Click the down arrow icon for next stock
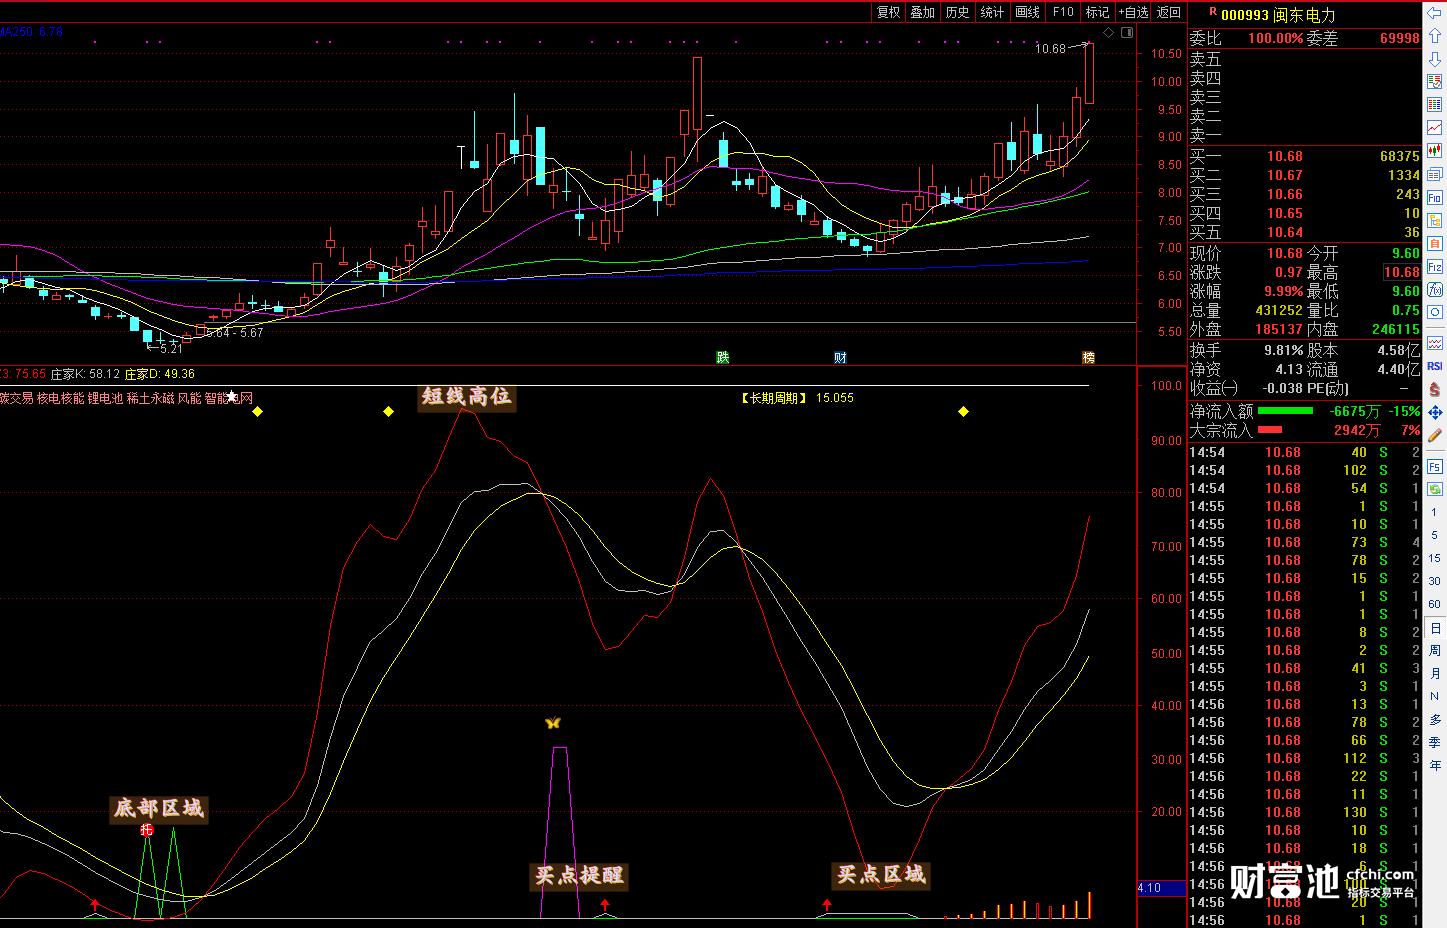The height and width of the screenshot is (928, 1447). click(x=1435, y=59)
